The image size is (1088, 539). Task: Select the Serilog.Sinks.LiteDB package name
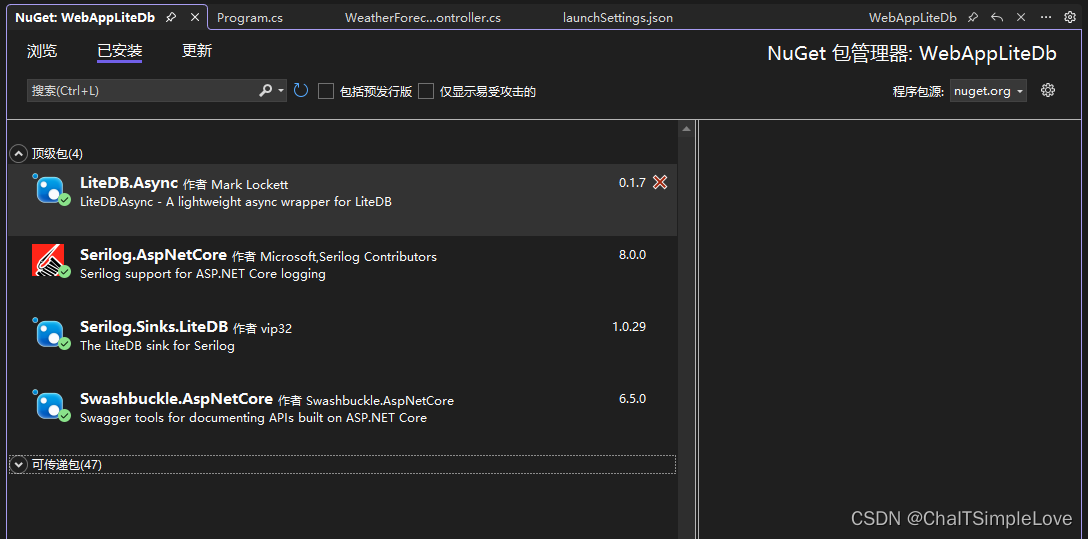click(x=154, y=327)
